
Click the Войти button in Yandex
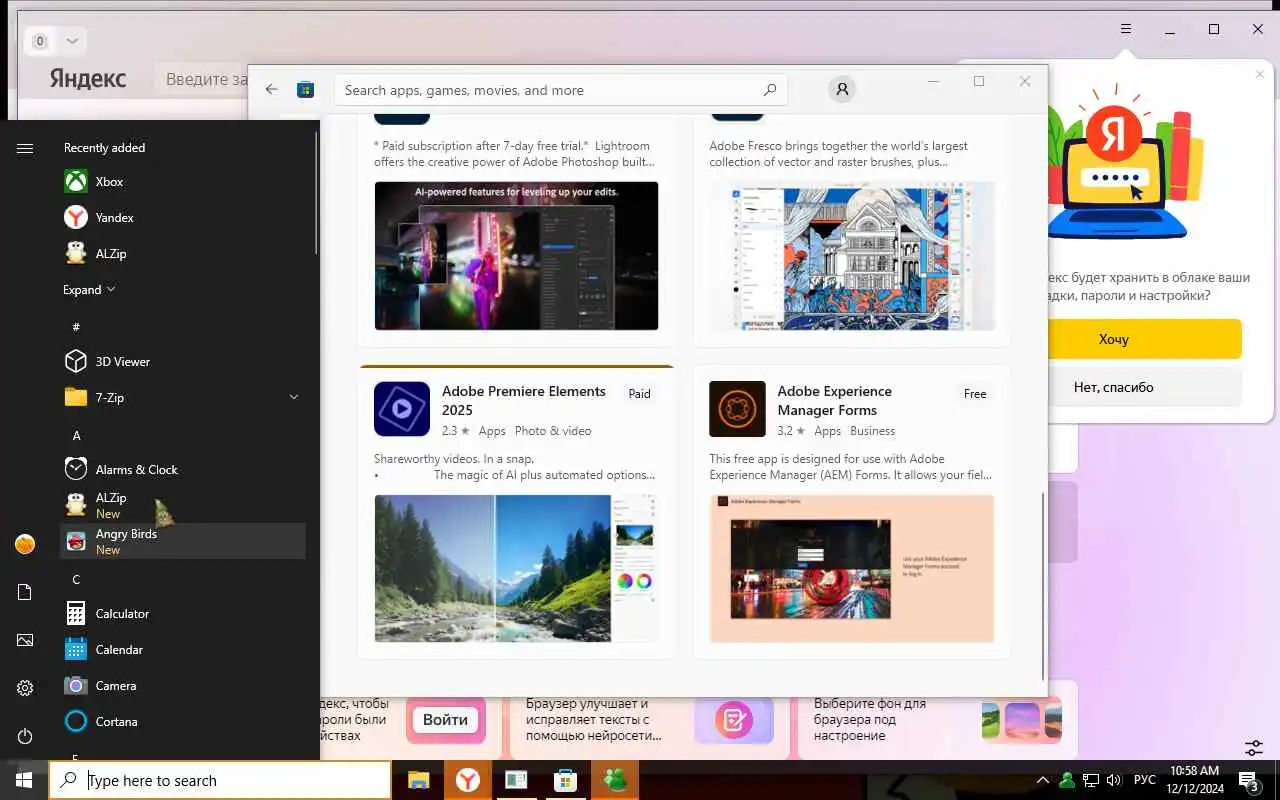(445, 719)
